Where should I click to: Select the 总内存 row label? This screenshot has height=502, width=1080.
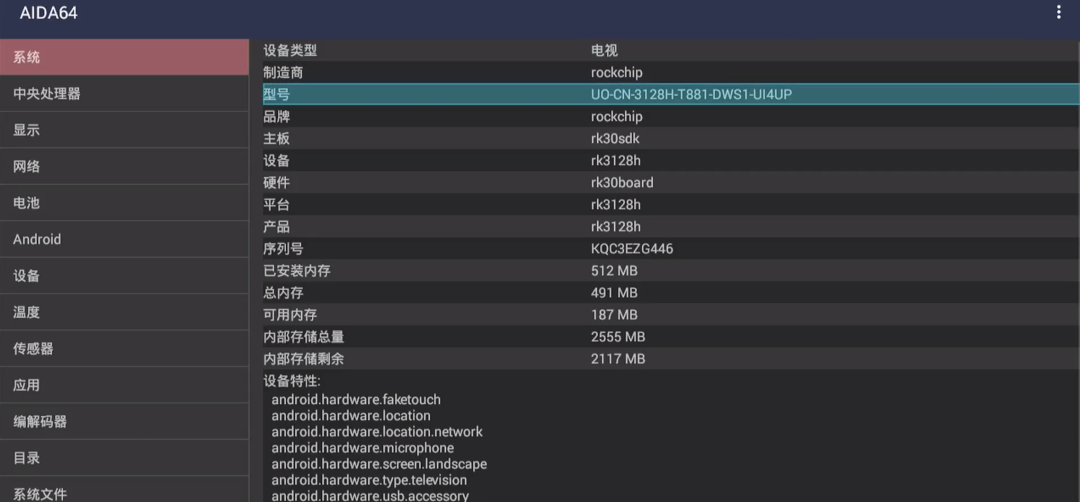point(283,293)
